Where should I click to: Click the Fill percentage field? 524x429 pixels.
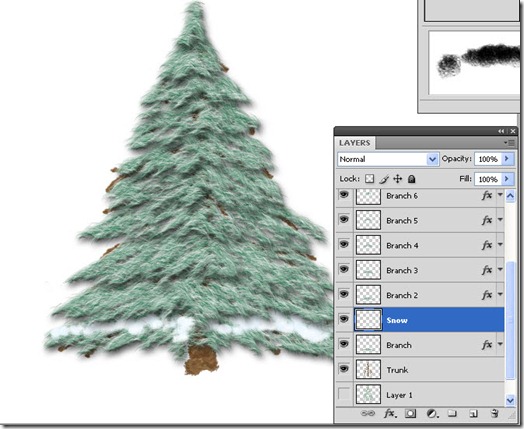(488, 179)
